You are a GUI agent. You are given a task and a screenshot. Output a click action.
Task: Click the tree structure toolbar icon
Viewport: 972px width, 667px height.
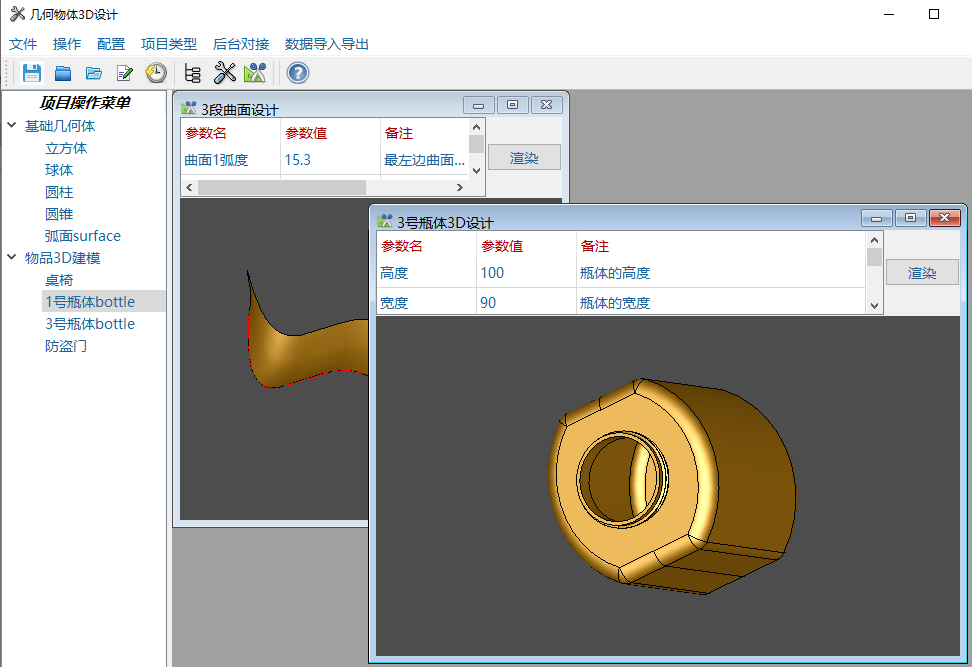click(193, 73)
